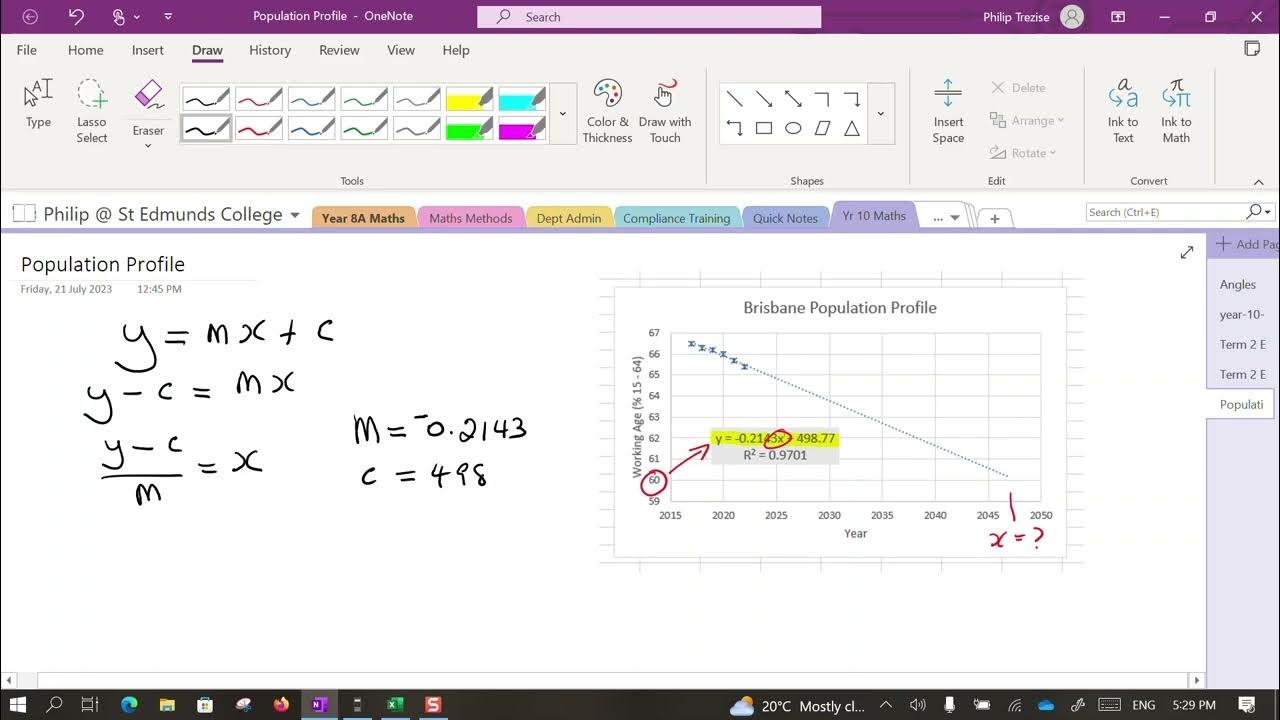Screen dimensions: 1280x720
Task: Click the Population Profile page title
Action: tap(103, 265)
